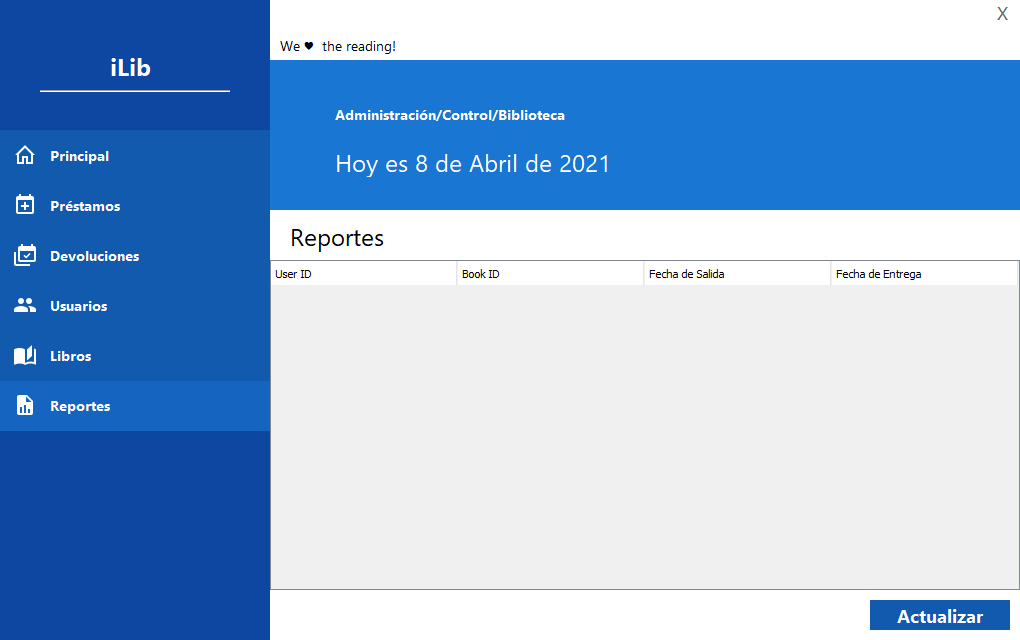Viewport: 1020px width, 640px height.
Task: Click the Administración/Control/Biblioteca breadcrumb text
Action: pyautogui.click(x=450, y=116)
